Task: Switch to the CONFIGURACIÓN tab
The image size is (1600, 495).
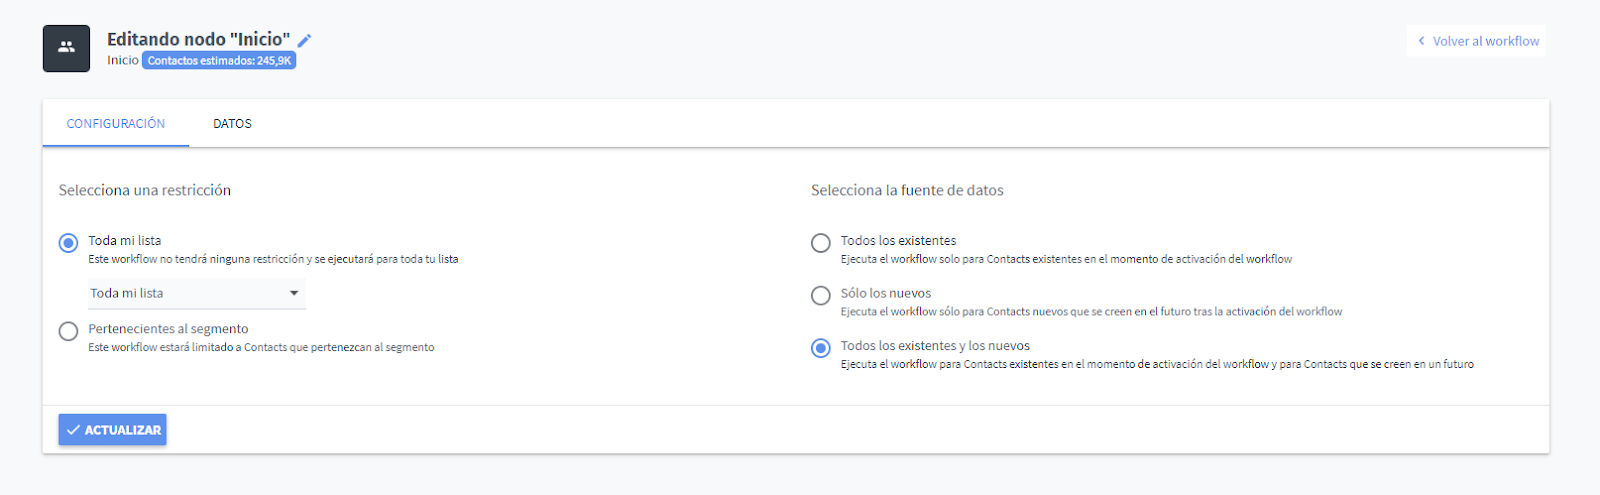Action: point(116,124)
